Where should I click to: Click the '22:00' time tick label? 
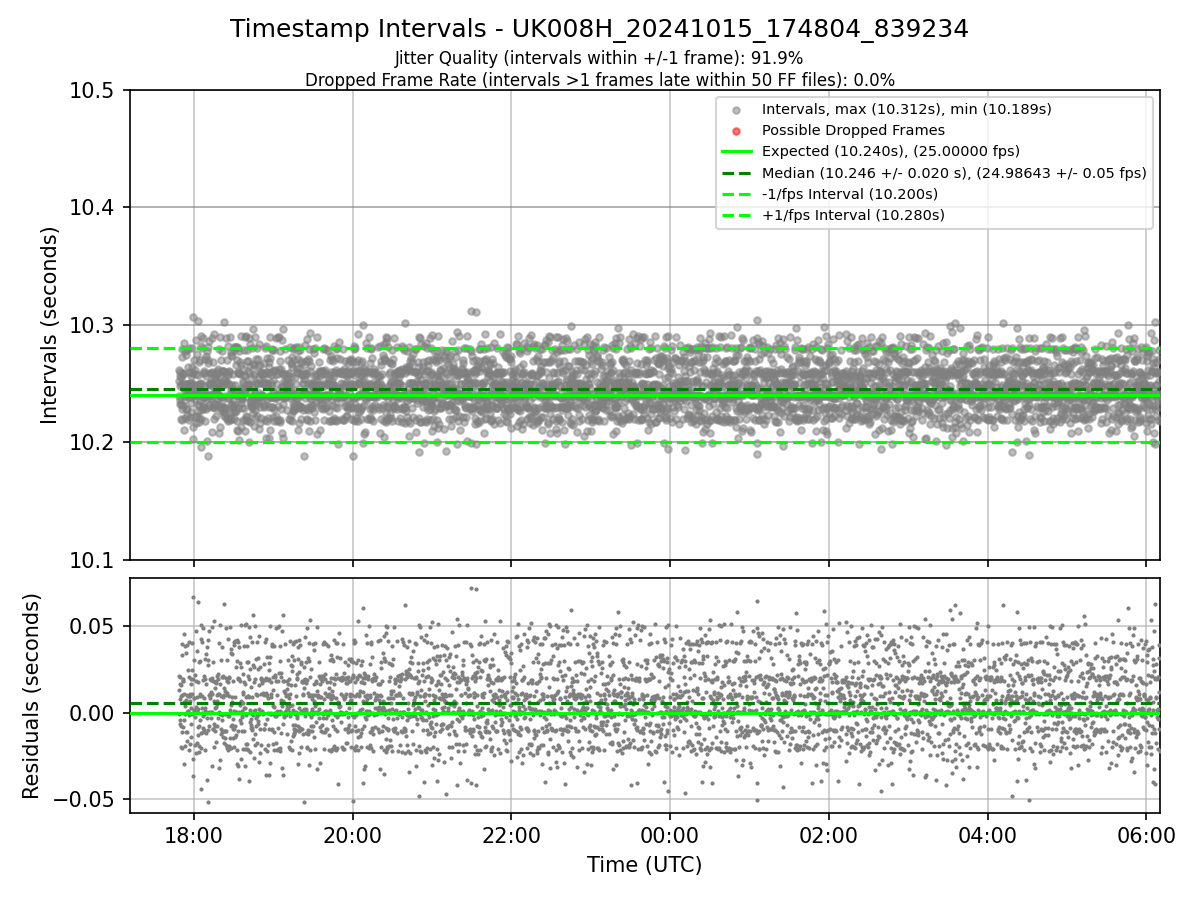pyautogui.click(x=511, y=834)
